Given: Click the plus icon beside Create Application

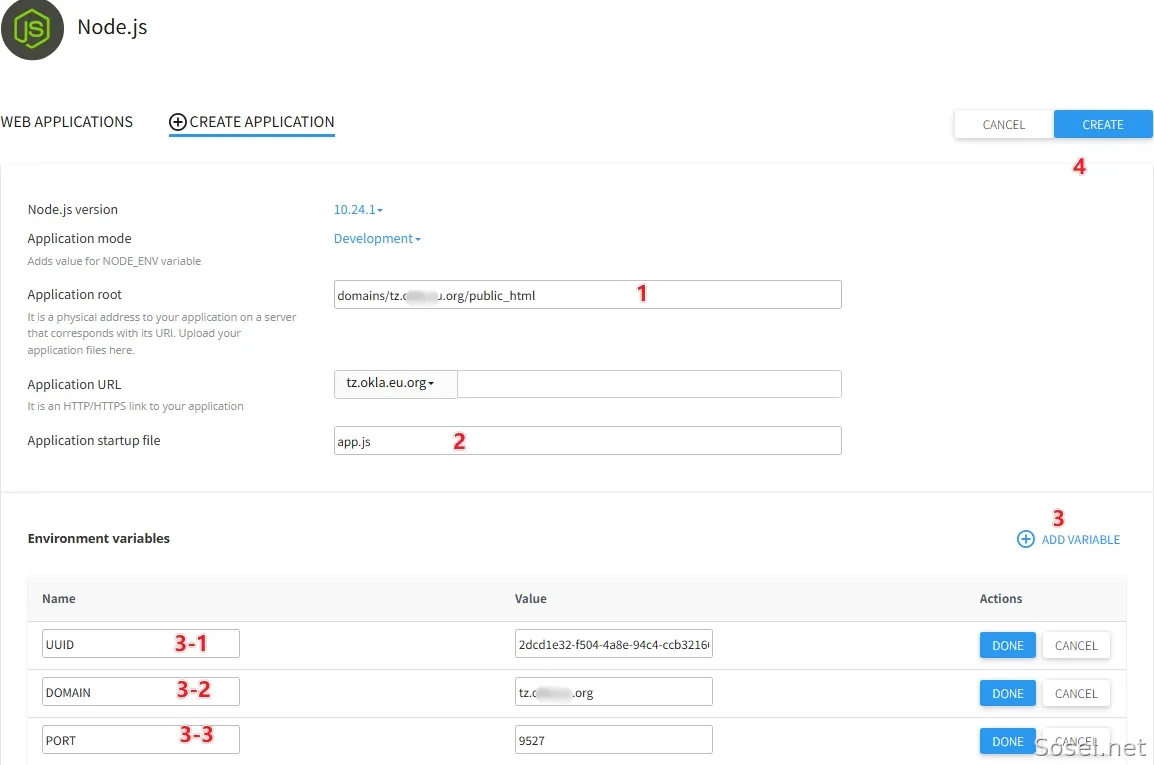Looking at the screenshot, I should tap(177, 122).
